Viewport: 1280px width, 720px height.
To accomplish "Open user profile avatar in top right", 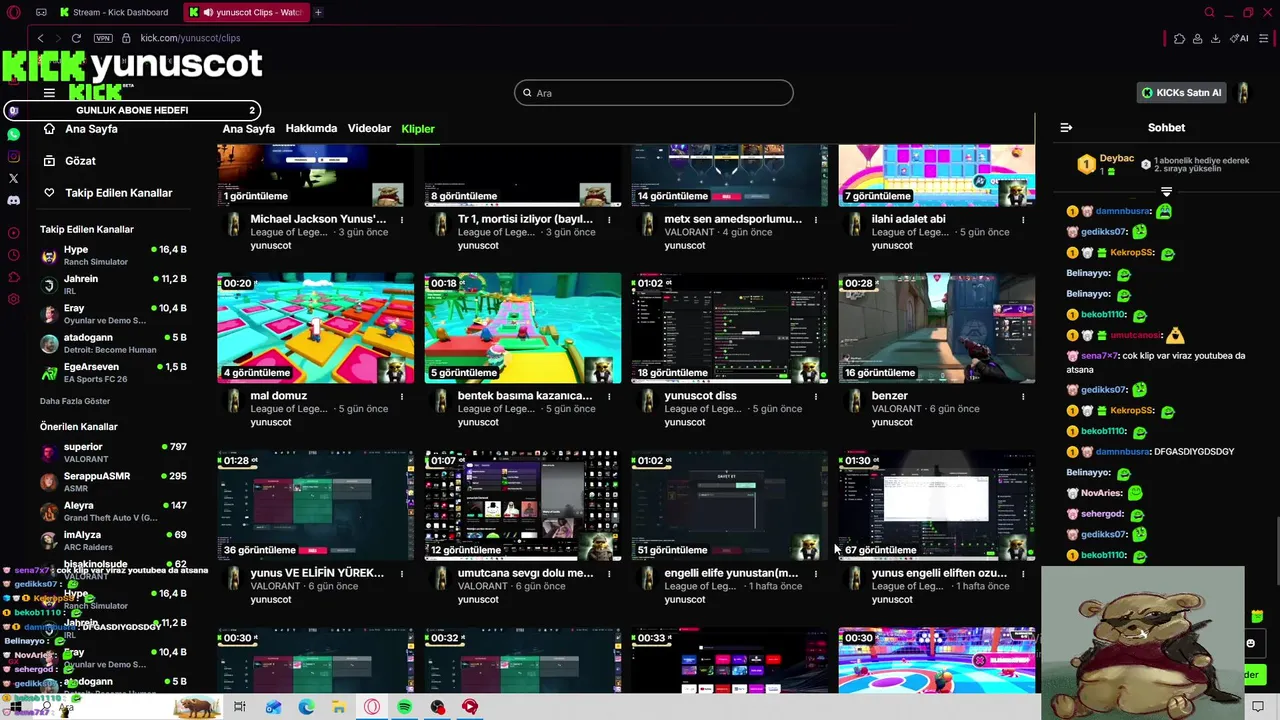I will (1243, 93).
